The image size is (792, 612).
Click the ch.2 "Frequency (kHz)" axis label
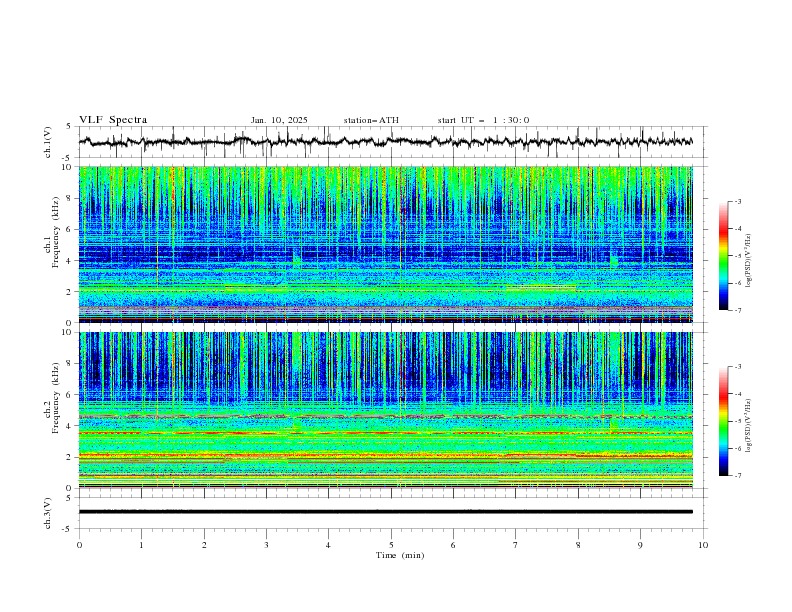56,398
